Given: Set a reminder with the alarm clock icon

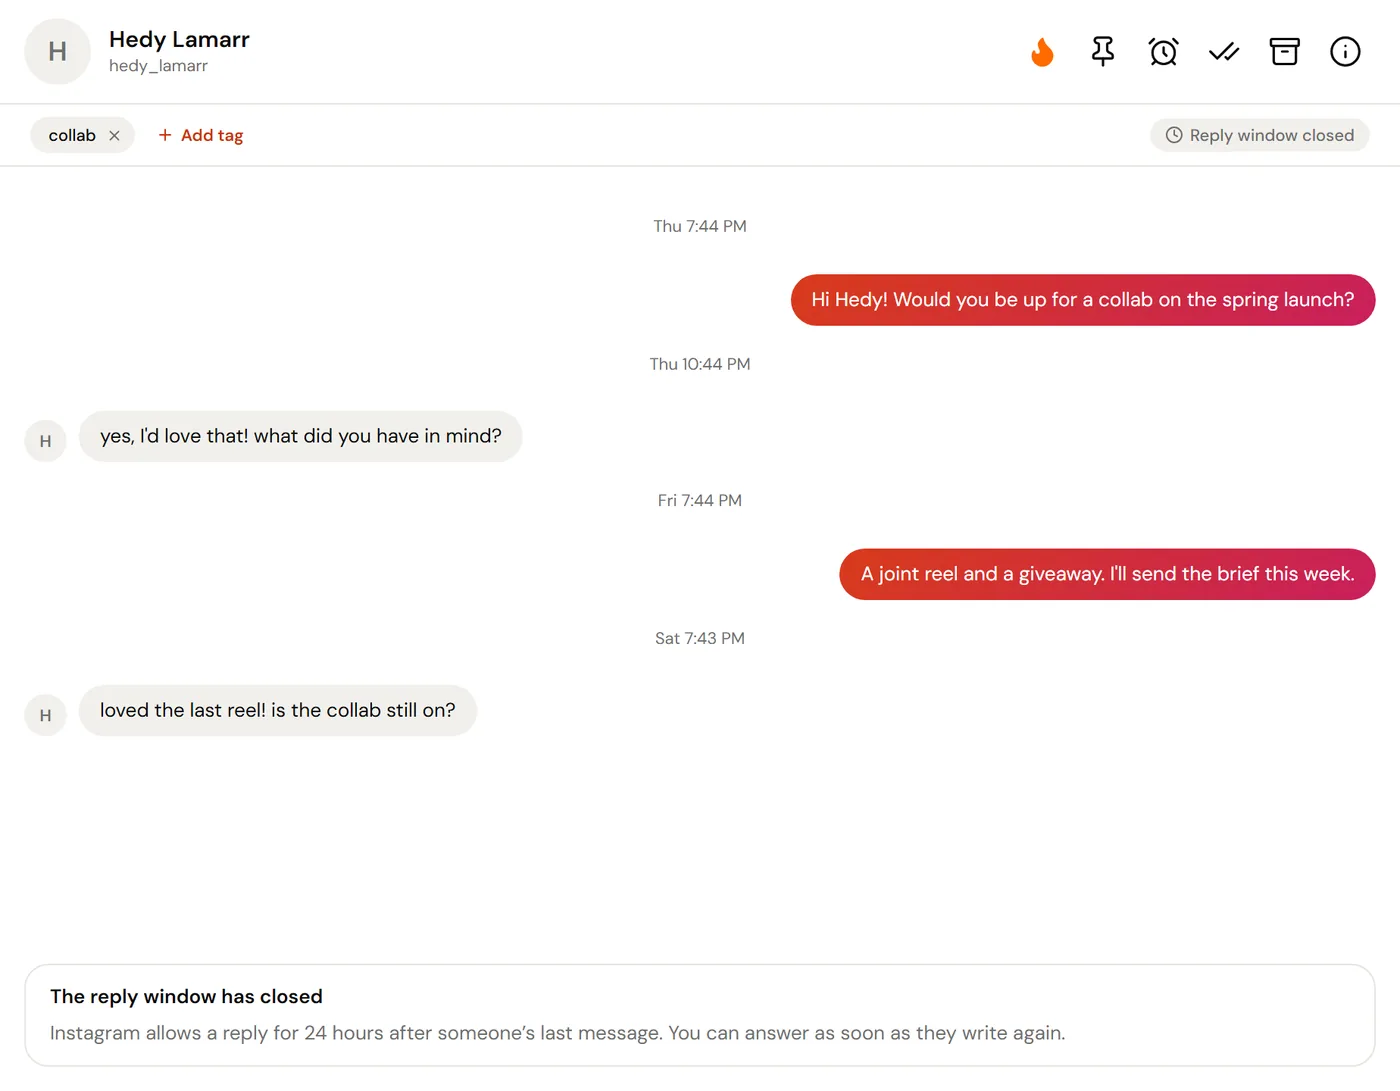Looking at the screenshot, I should (1163, 52).
